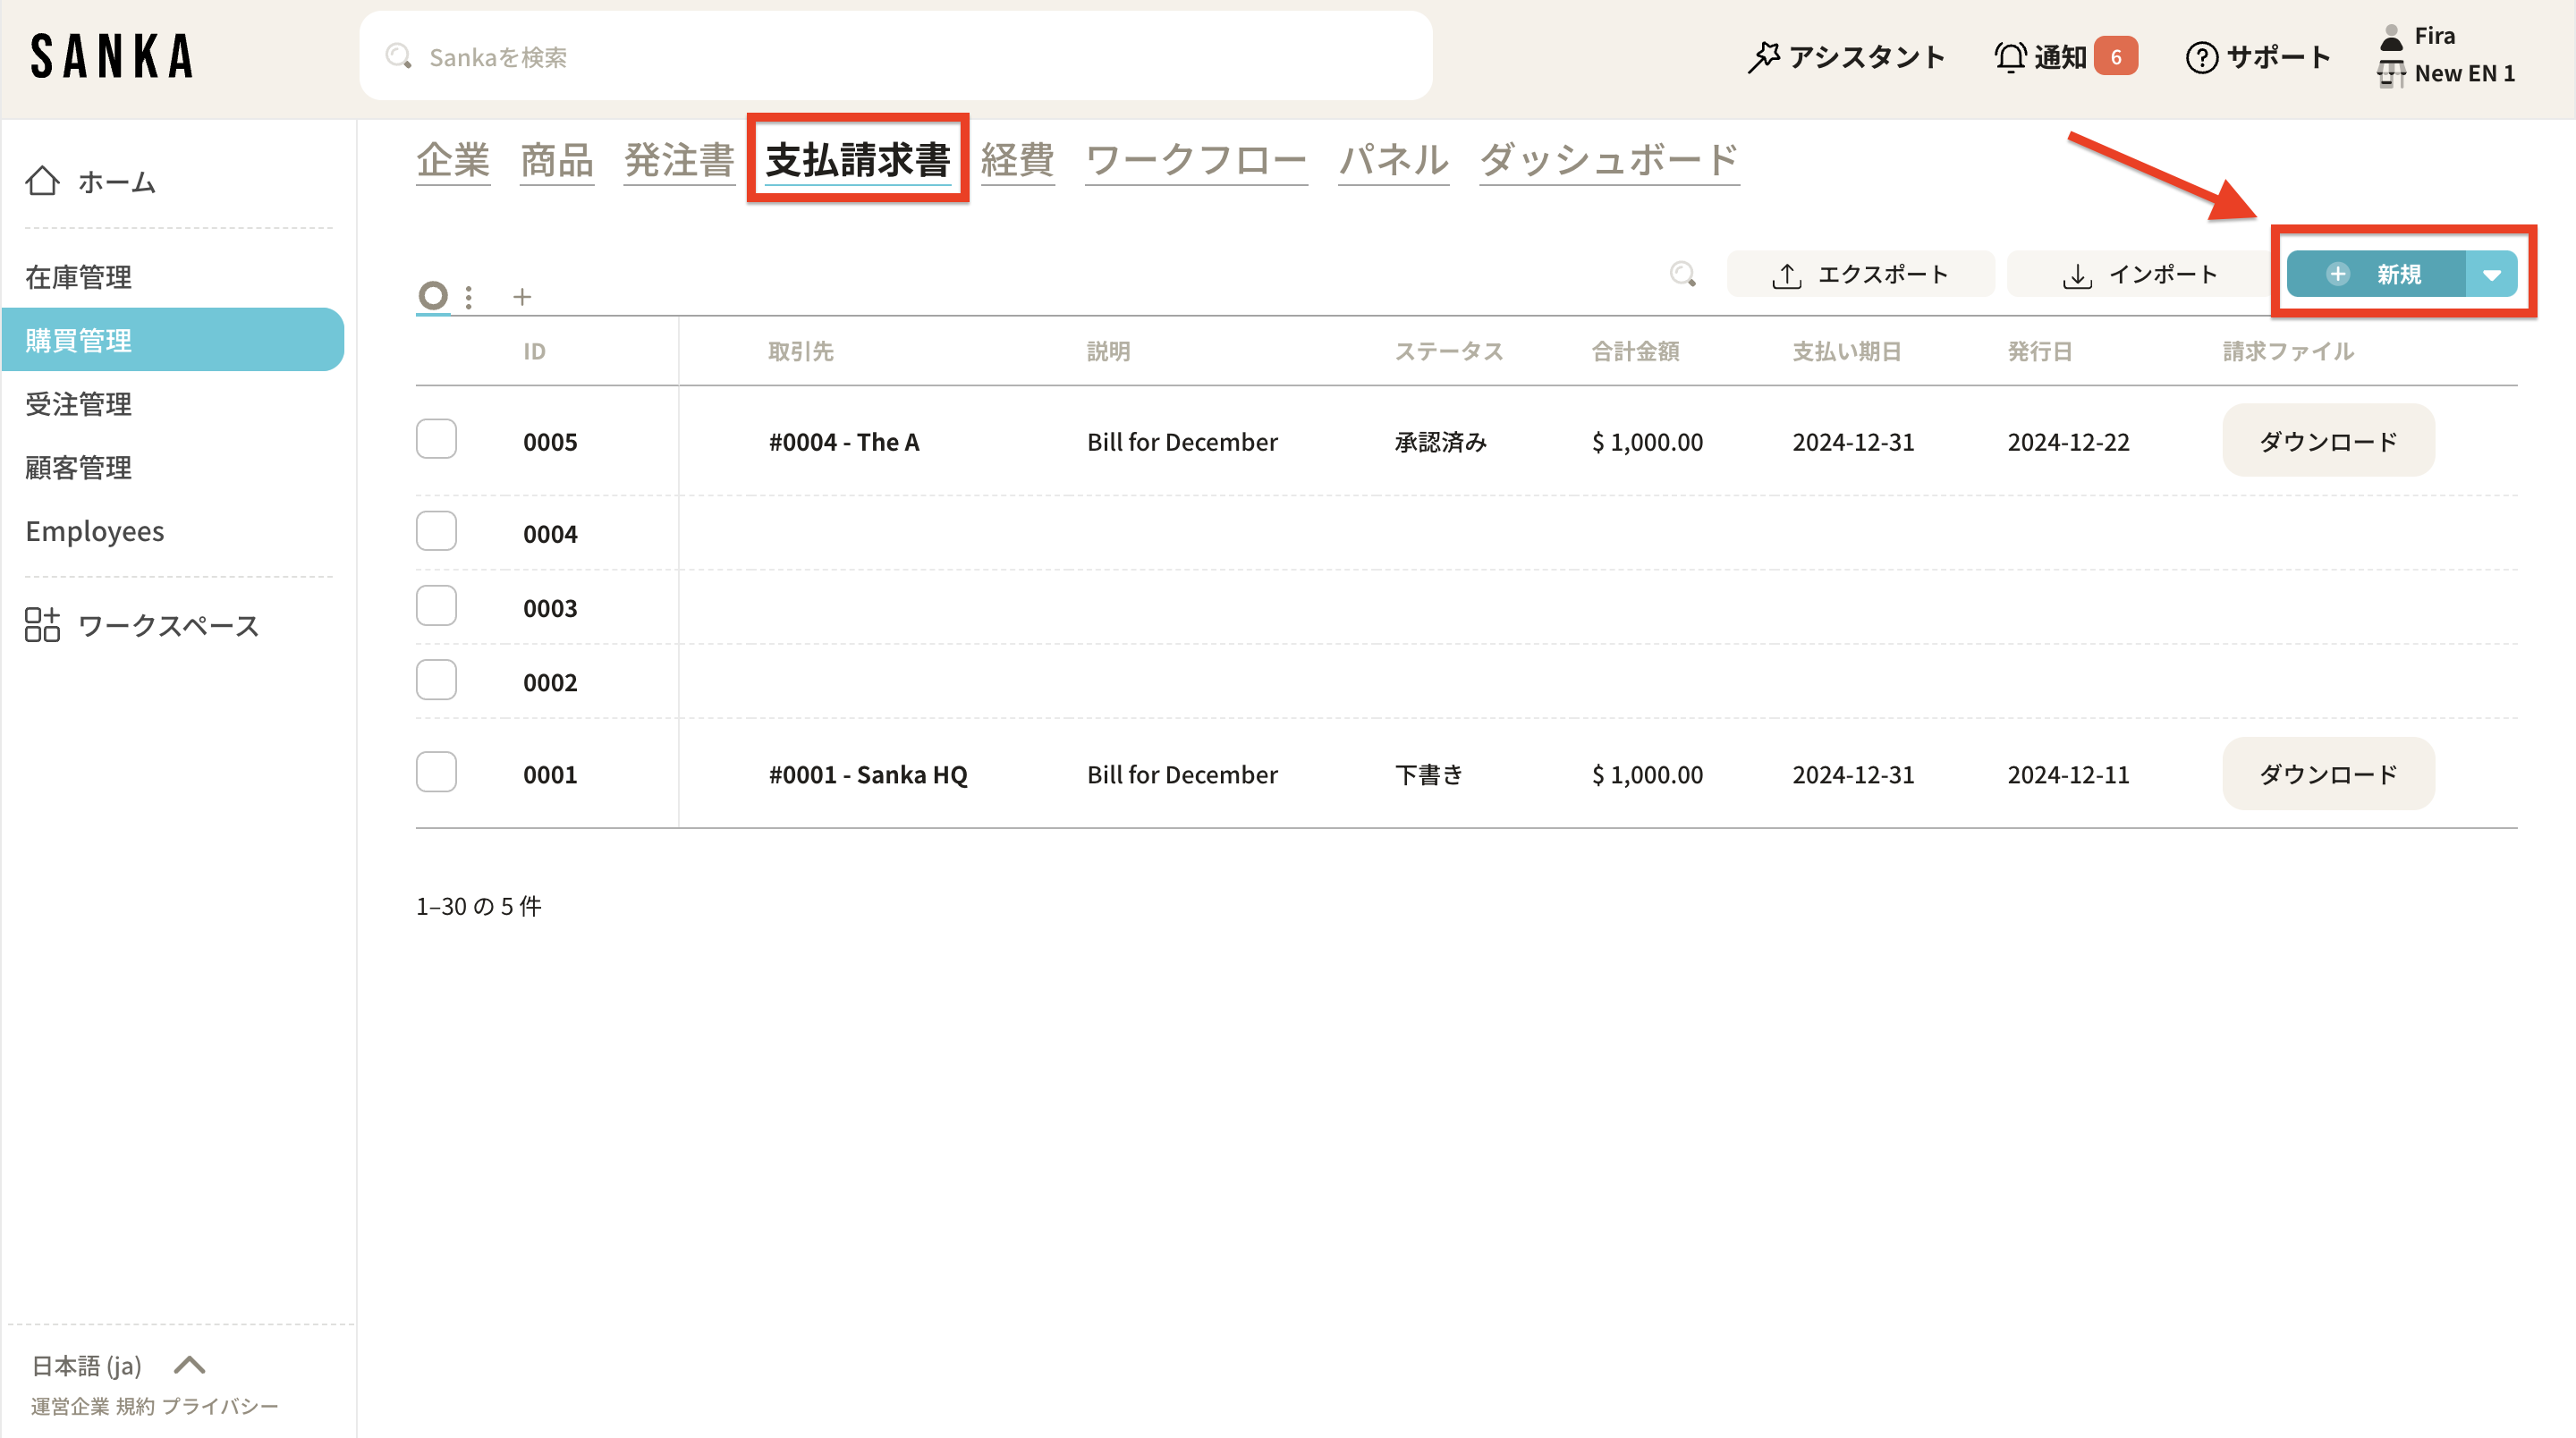The width and height of the screenshot is (2576, 1438).
Task: Expand the 新規 button dropdown arrow
Action: (x=2491, y=274)
